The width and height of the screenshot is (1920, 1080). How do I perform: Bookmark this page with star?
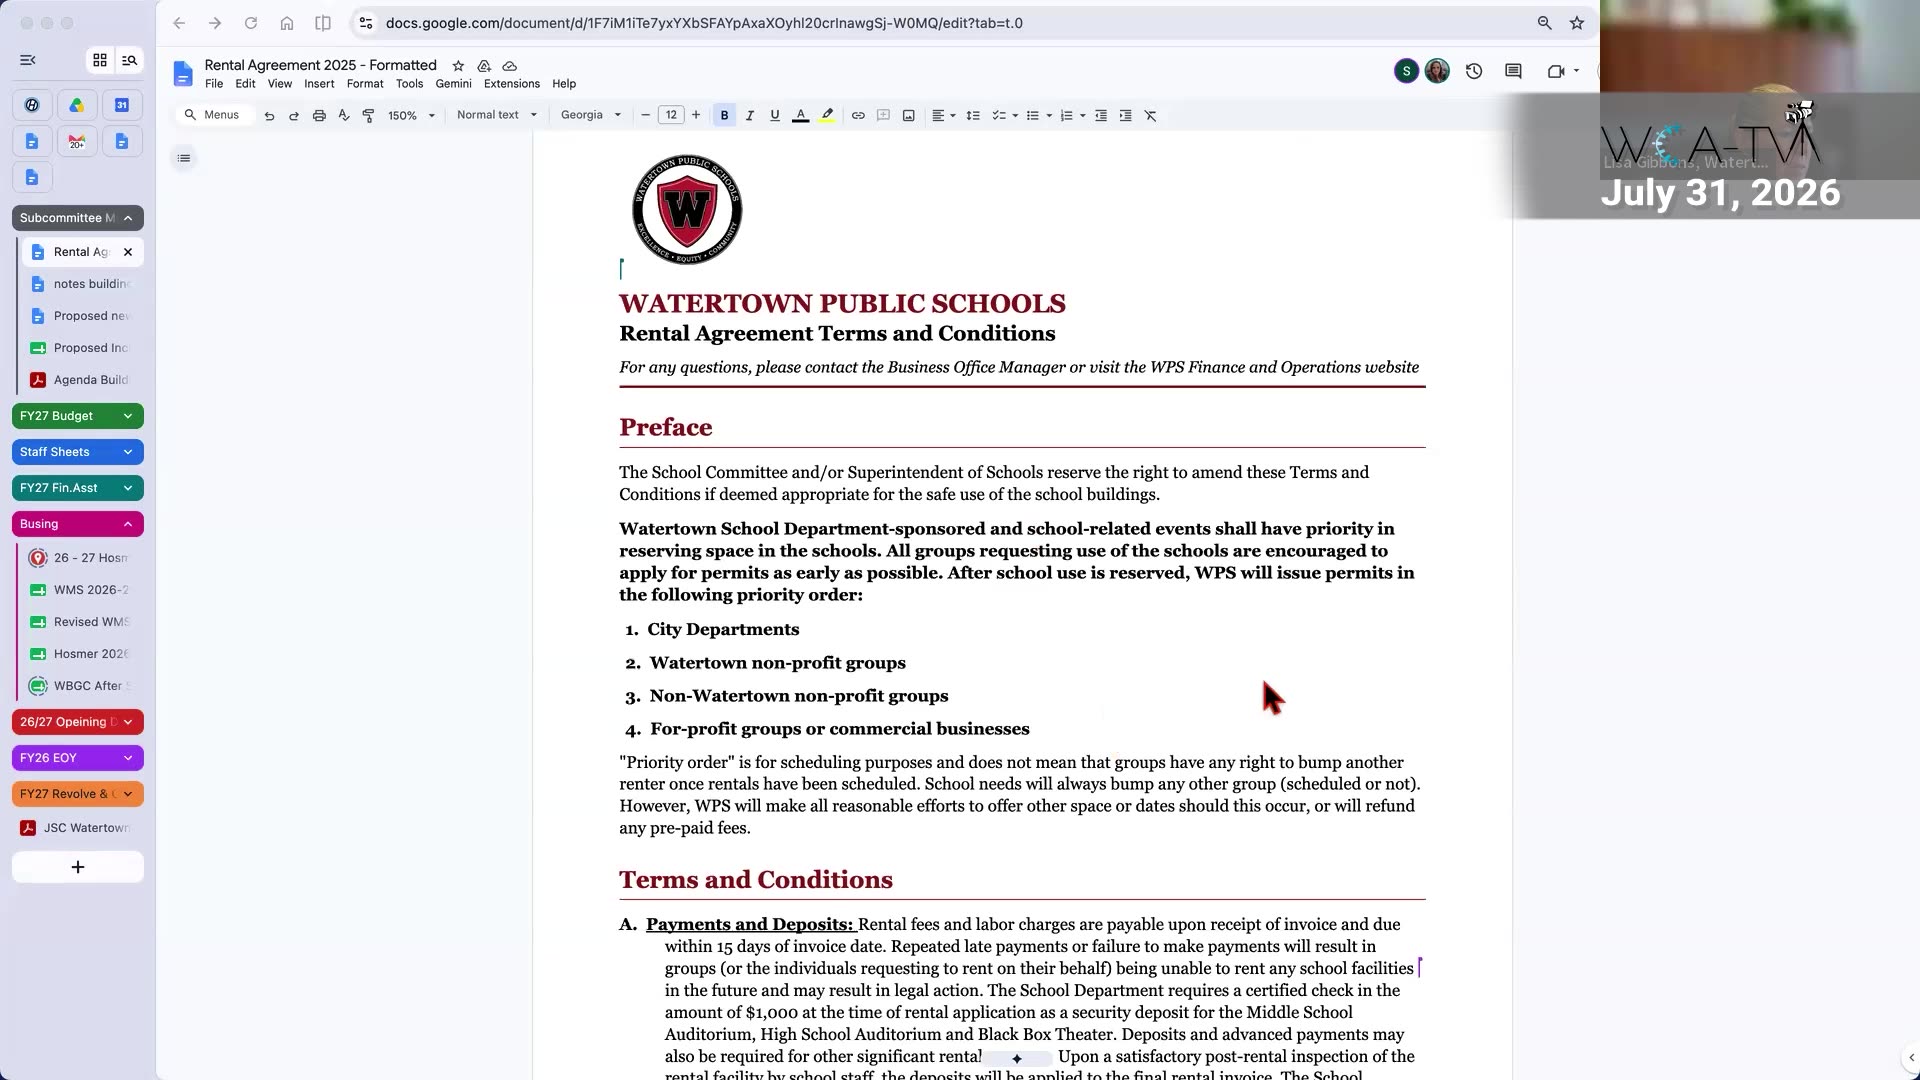(x=1577, y=23)
